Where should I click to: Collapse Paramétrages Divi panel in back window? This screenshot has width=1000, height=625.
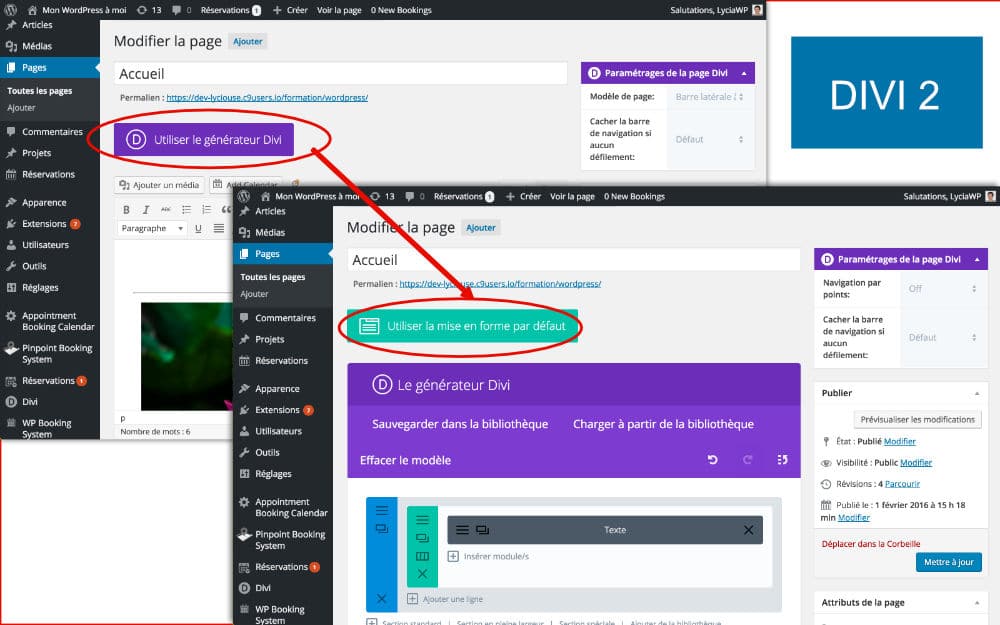(x=744, y=73)
